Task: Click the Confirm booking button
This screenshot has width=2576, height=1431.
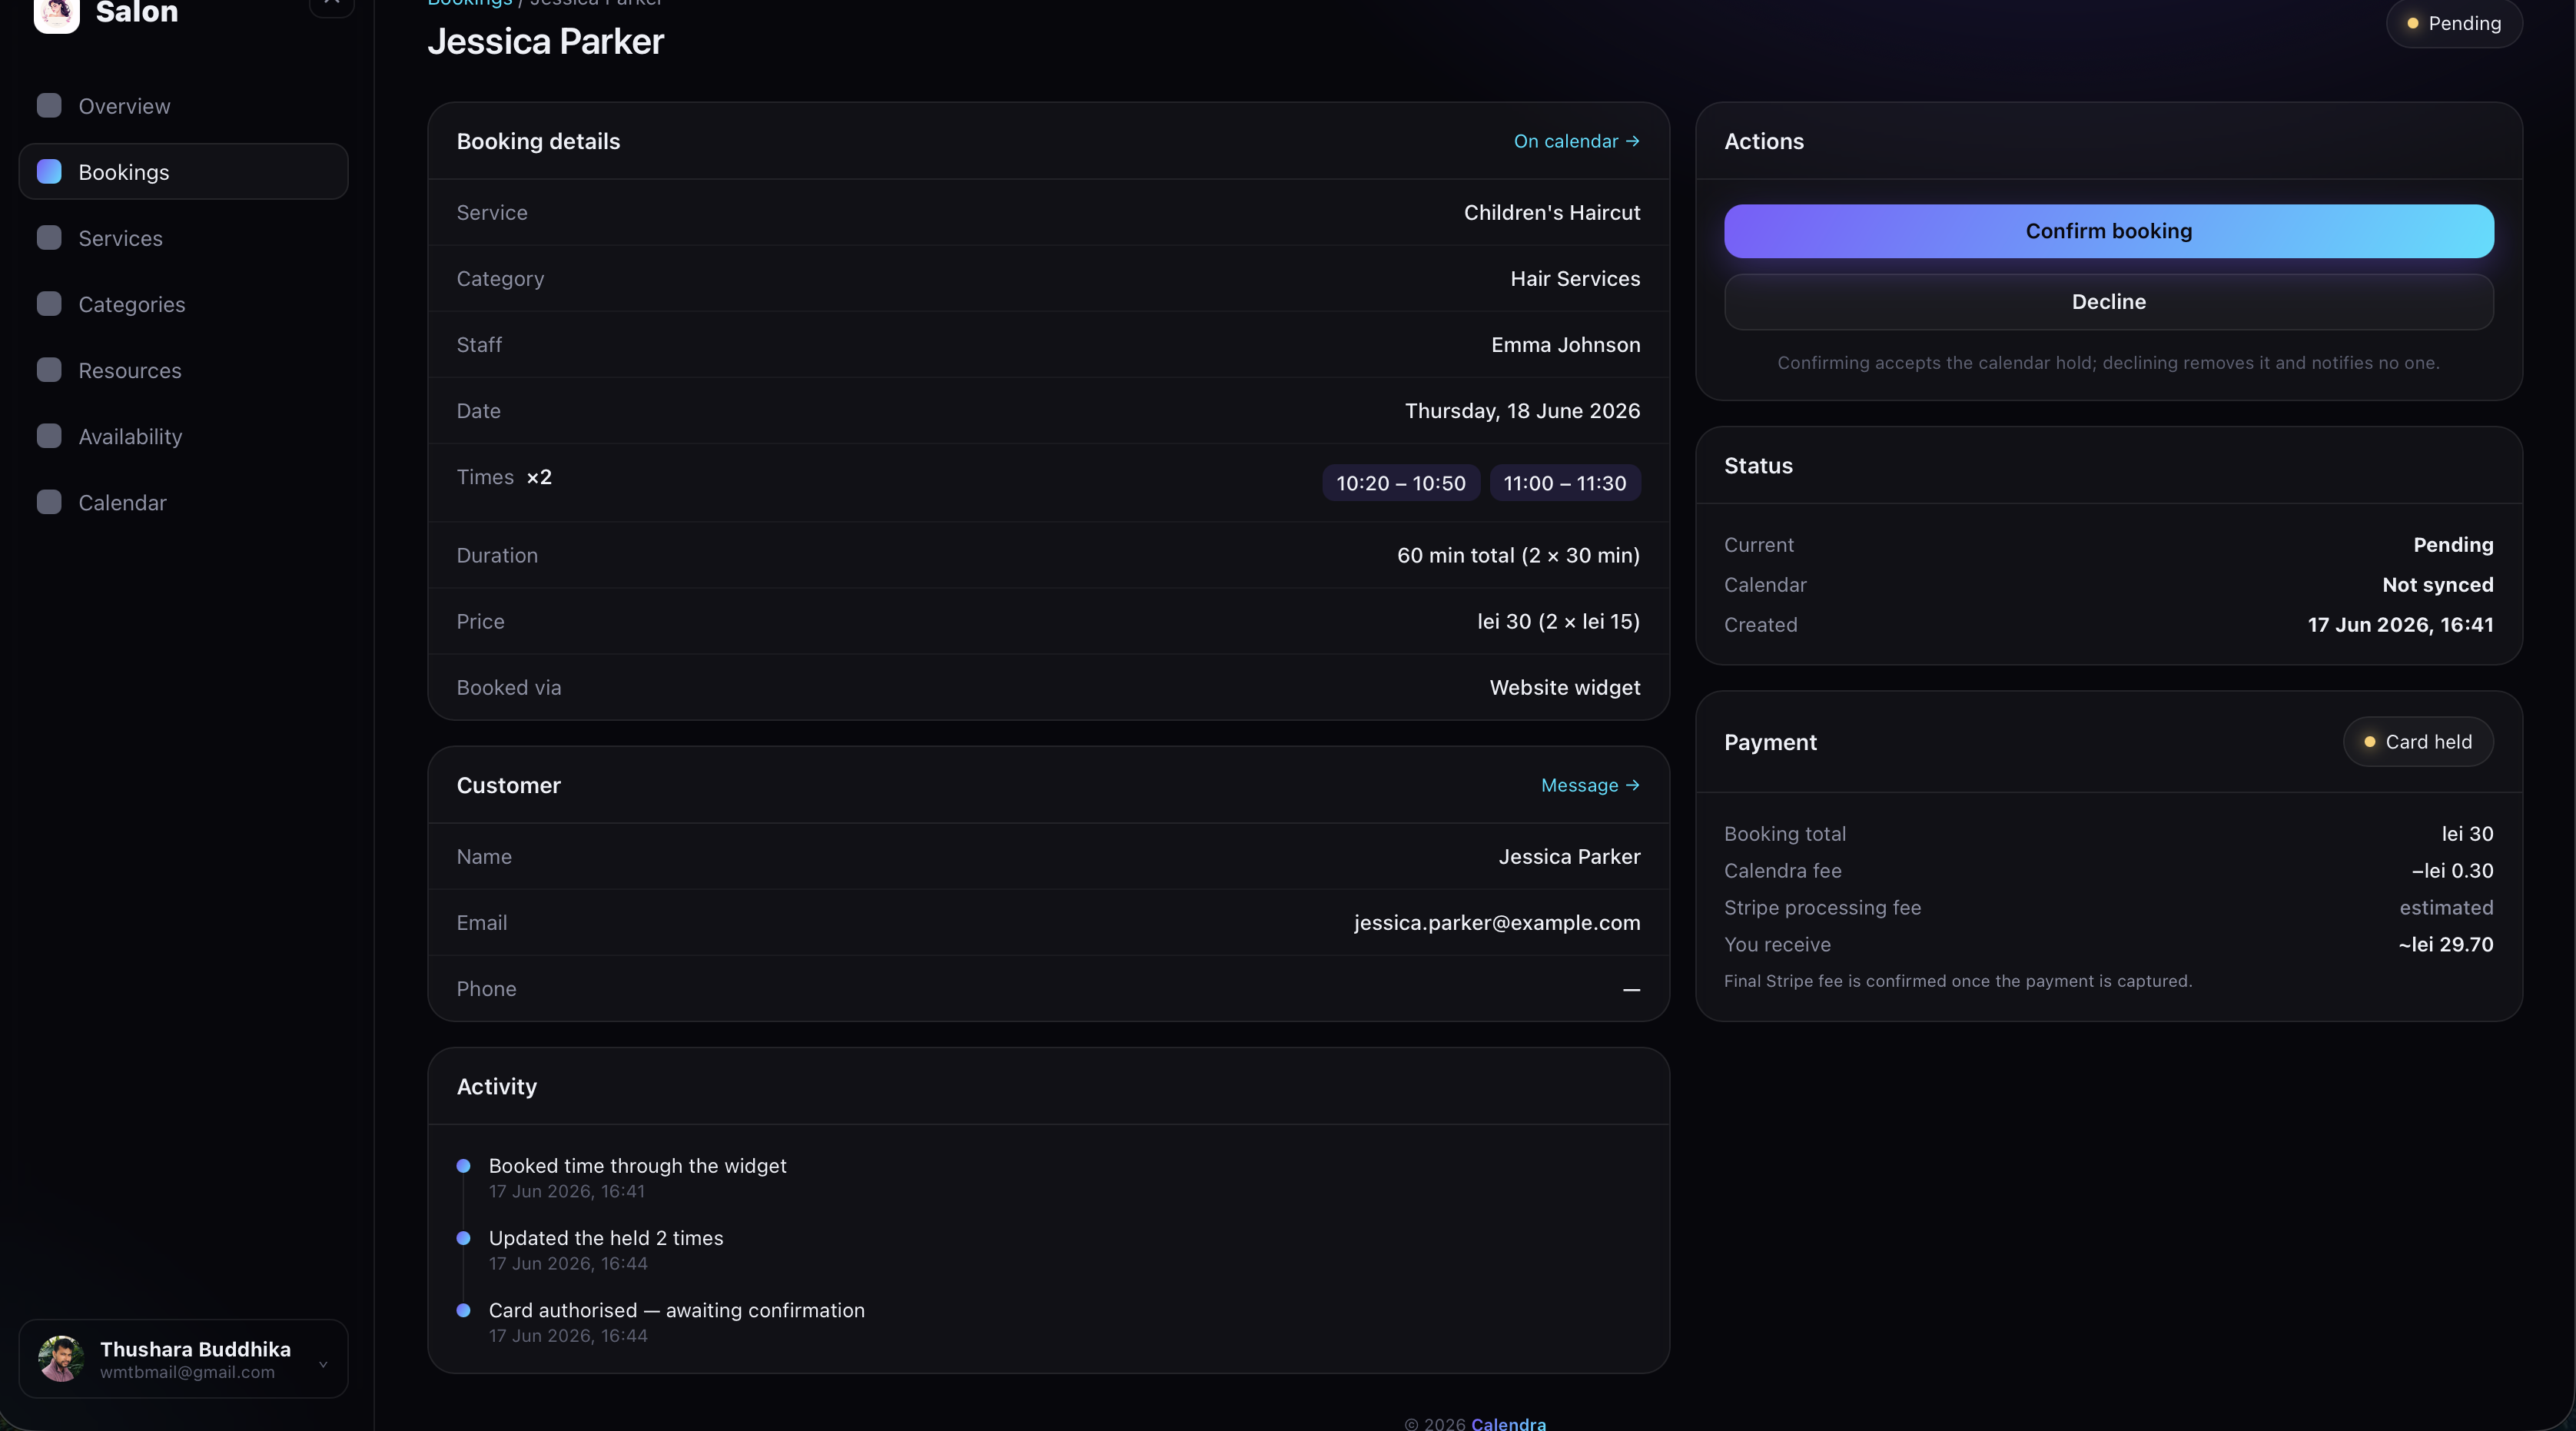Action: point(2108,231)
